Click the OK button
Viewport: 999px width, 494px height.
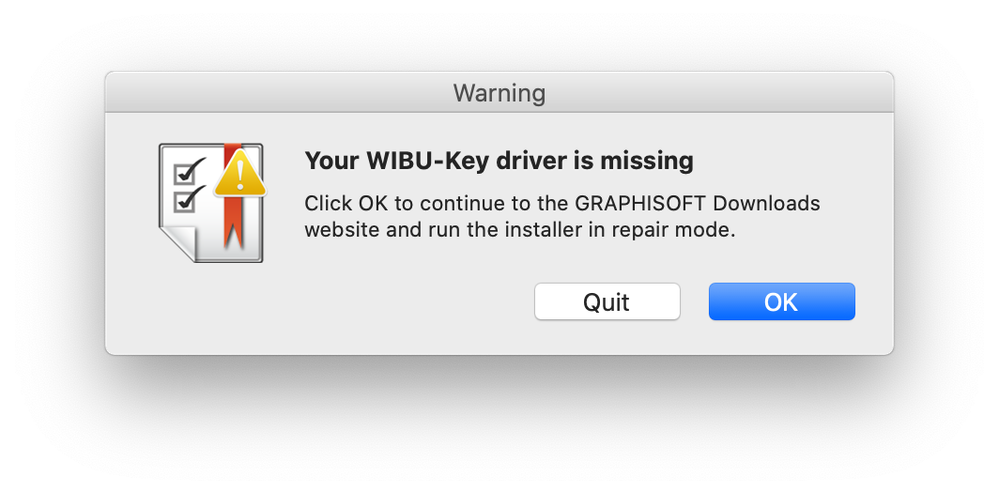click(x=781, y=301)
